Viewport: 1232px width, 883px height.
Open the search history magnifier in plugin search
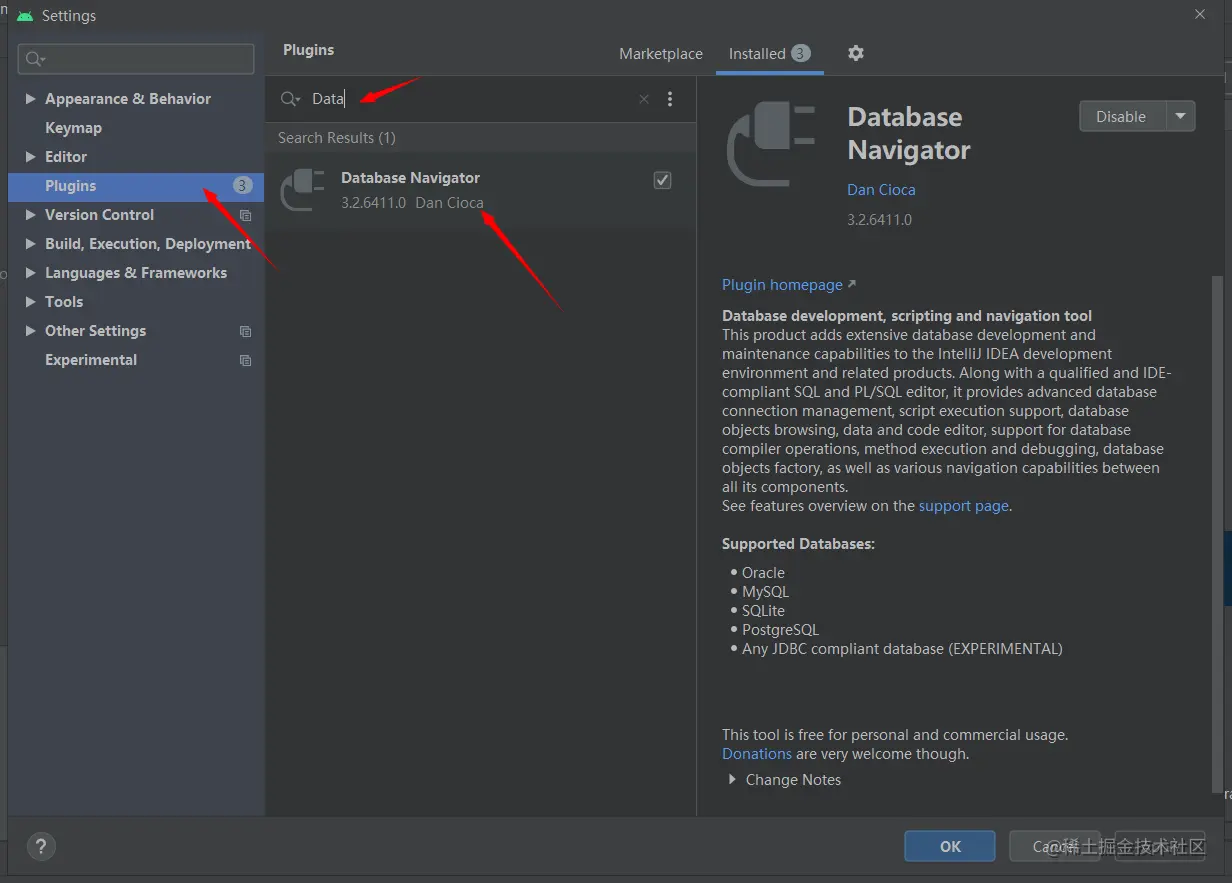click(x=290, y=98)
